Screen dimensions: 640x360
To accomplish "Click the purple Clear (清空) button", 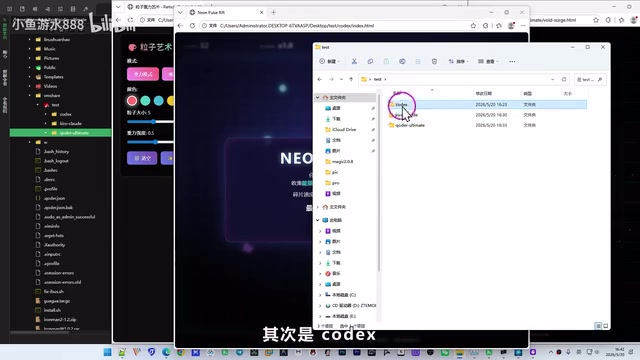I will click(142, 158).
